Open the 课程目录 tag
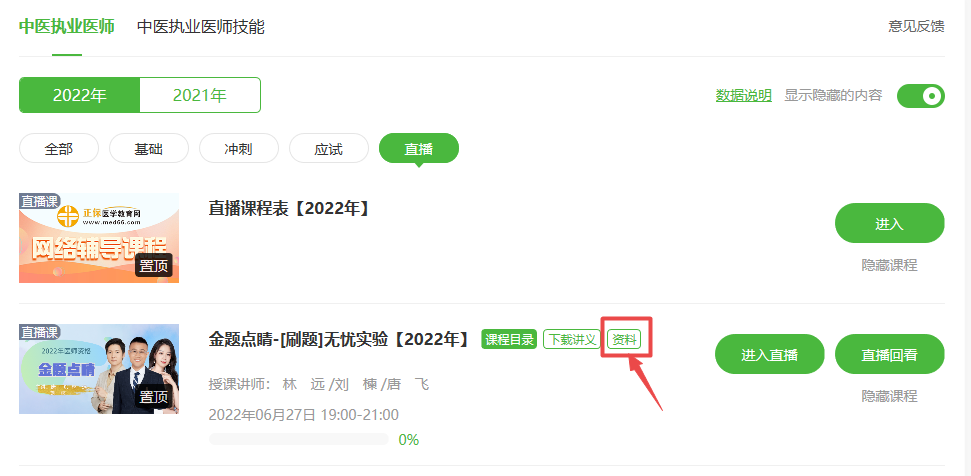This screenshot has width=971, height=476. click(x=509, y=339)
